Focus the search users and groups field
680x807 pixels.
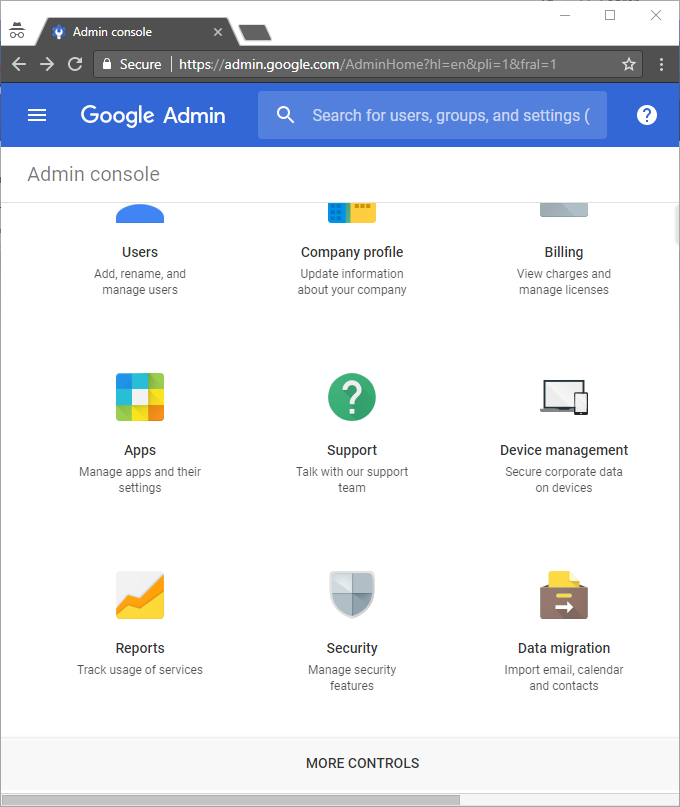point(450,115)
